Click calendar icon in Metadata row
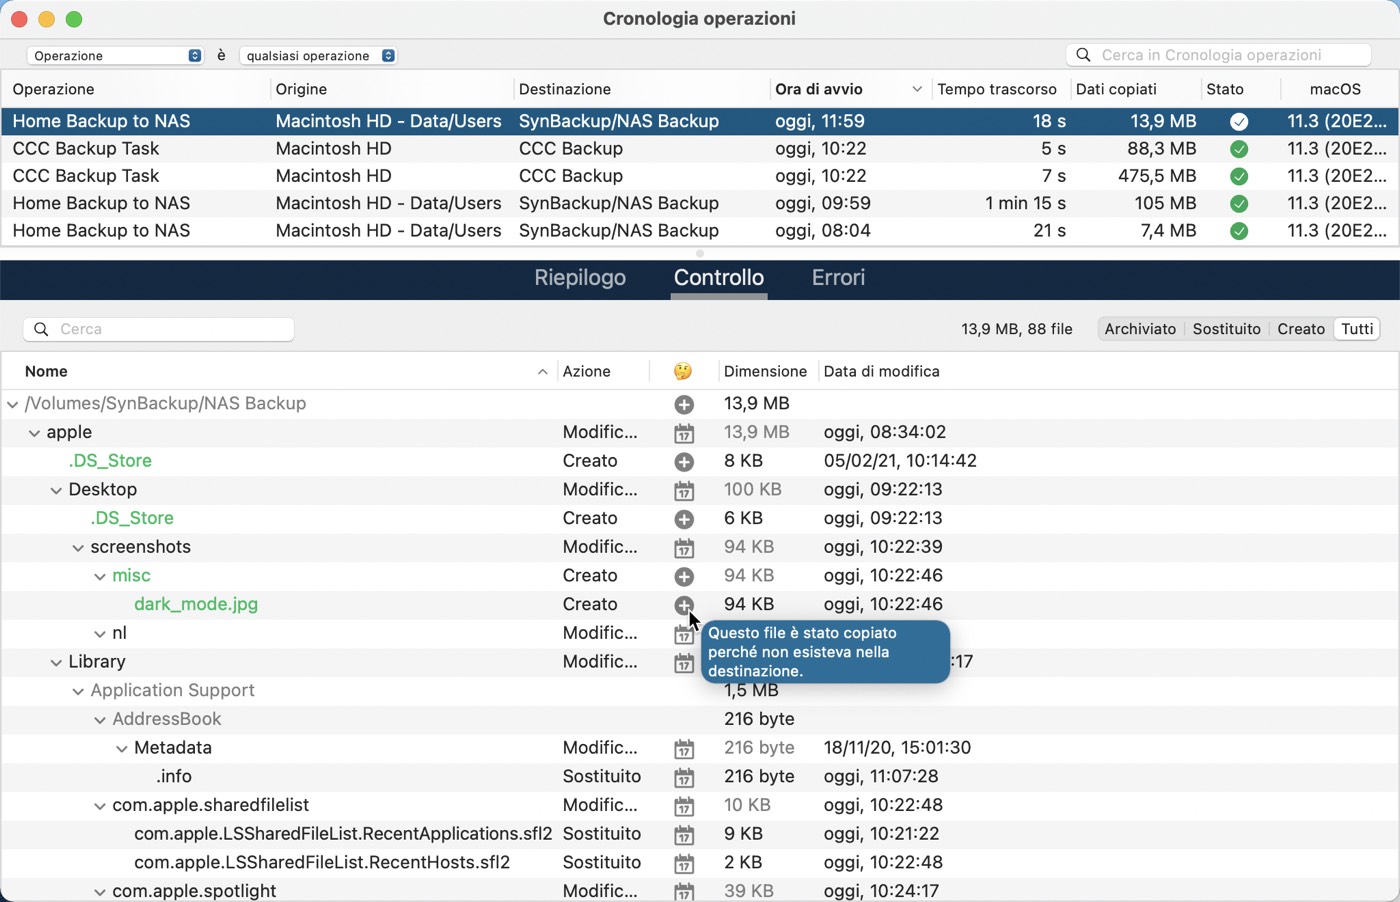 point(684,748)
